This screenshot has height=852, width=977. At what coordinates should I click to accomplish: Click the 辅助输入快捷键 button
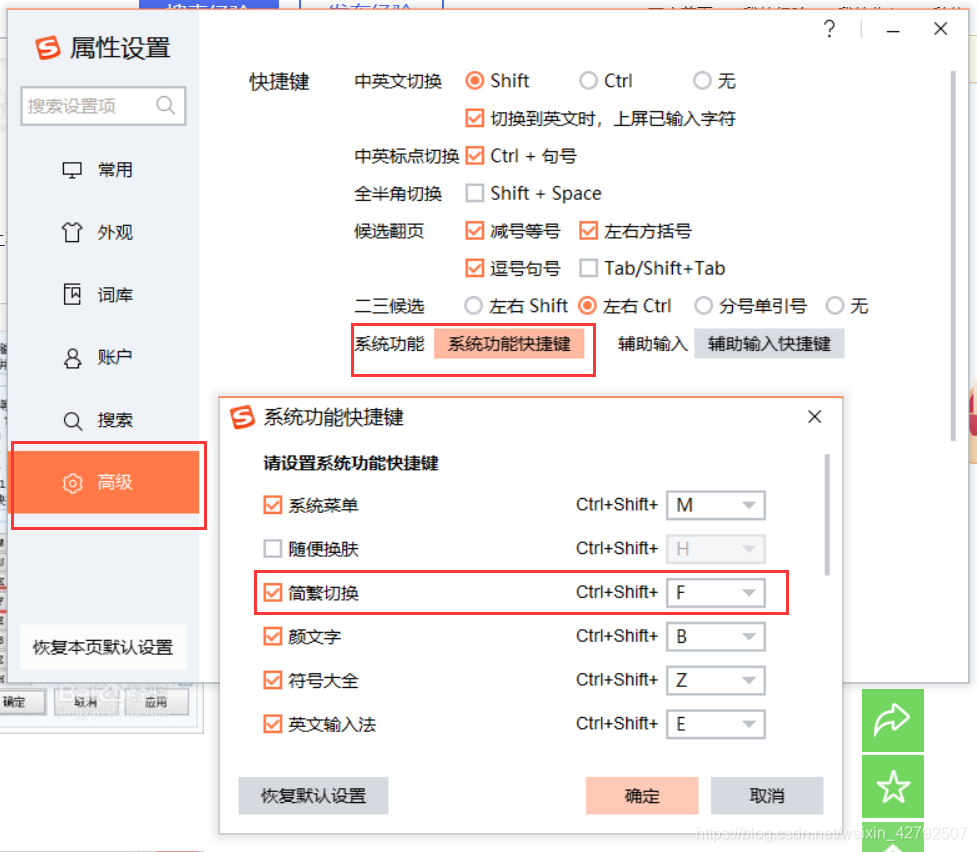pyautogui.click(x=769, y=343)
